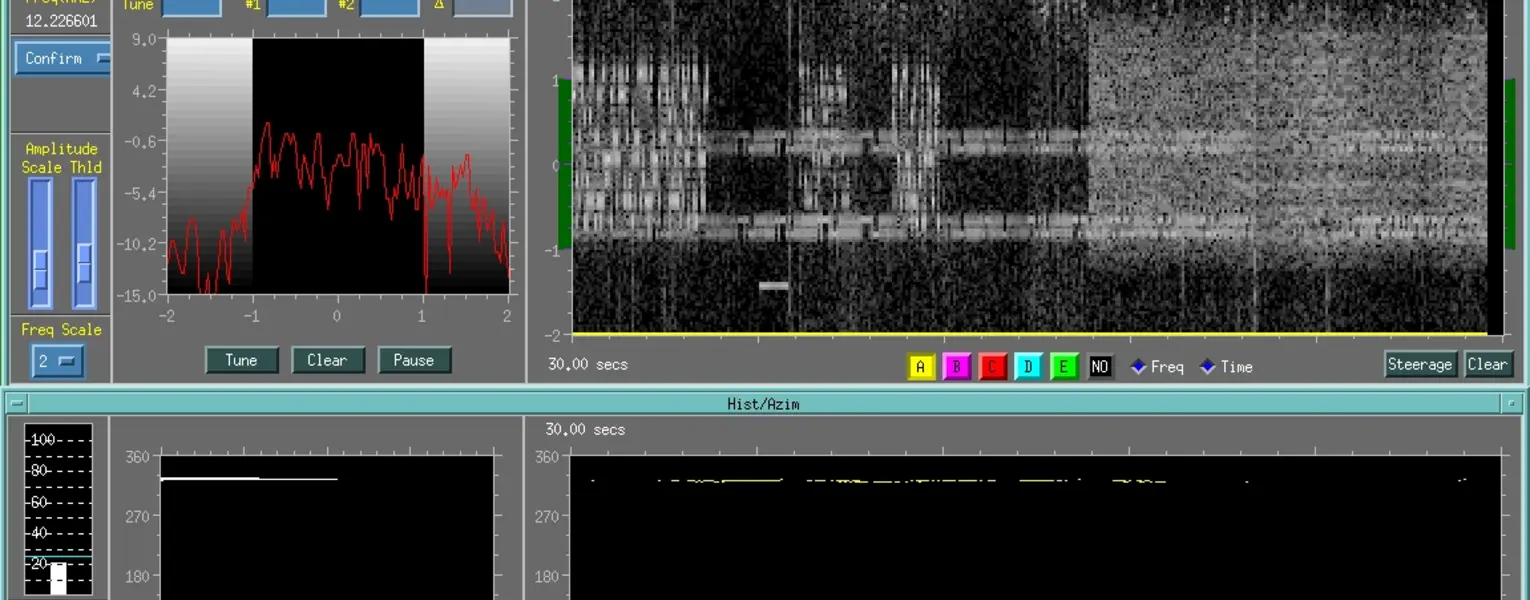Select the yellow A marker button
The image size is (1530, 600).
920,367
